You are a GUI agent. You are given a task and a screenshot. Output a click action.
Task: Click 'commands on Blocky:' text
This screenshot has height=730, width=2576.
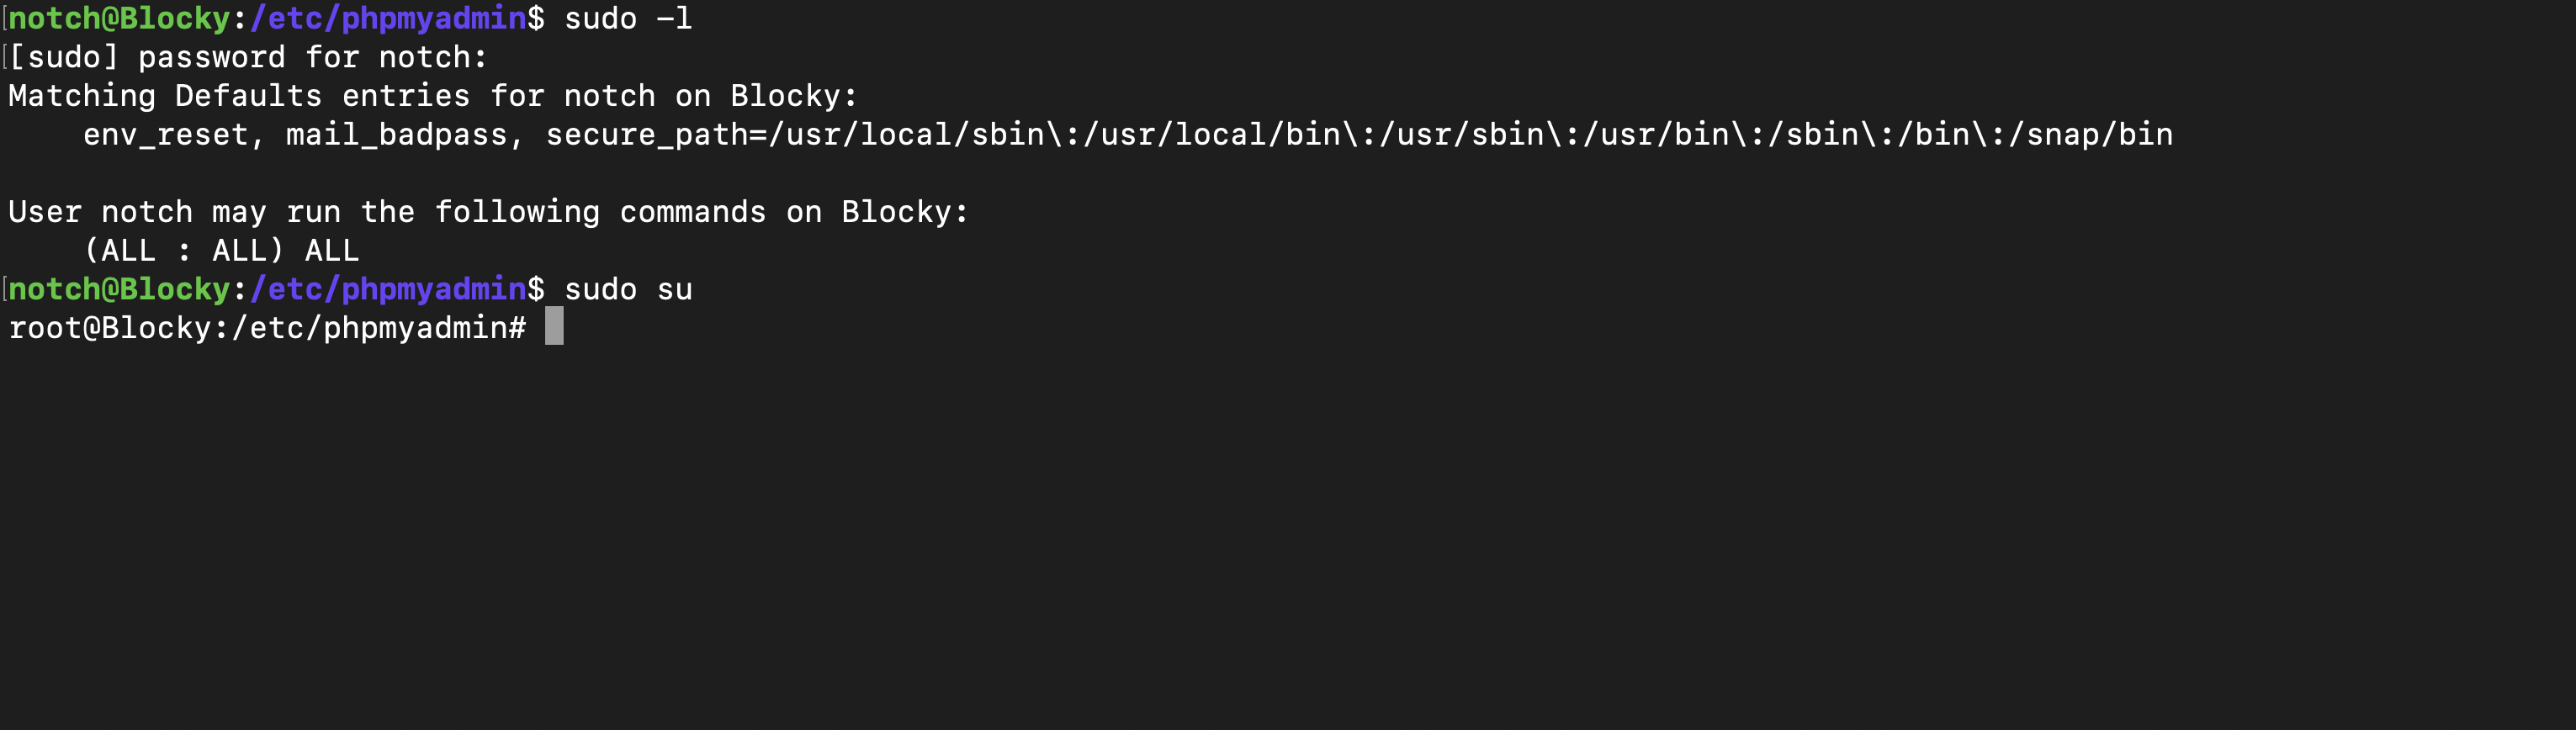794,212
